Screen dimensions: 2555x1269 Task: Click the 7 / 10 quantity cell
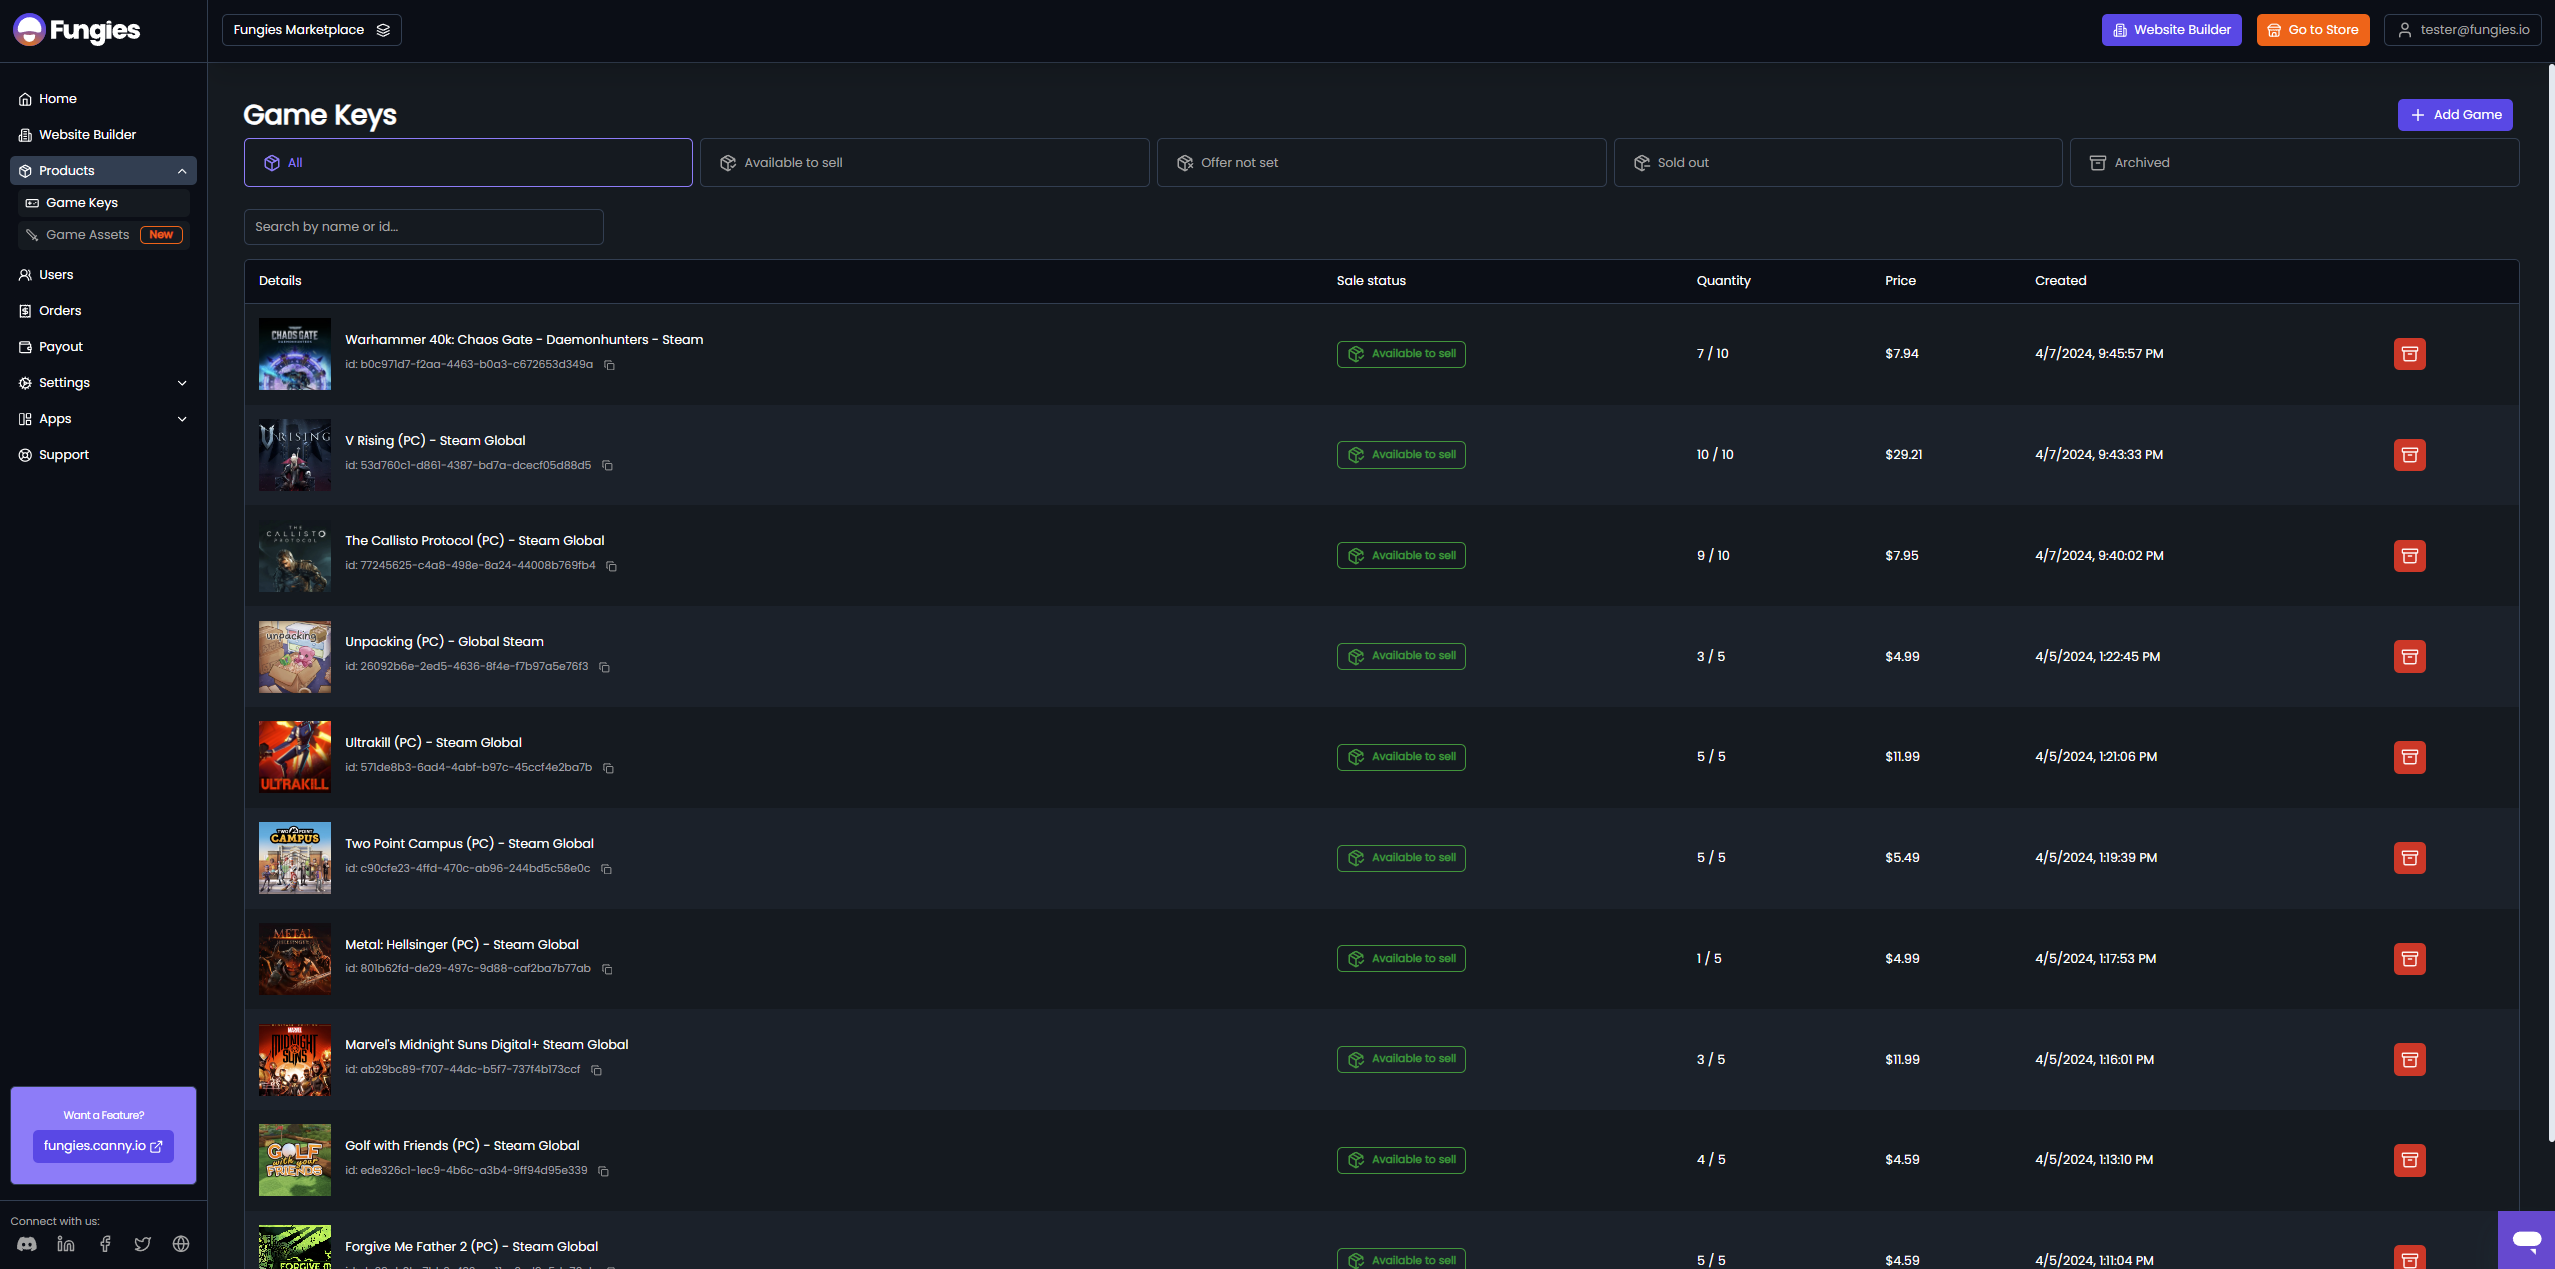coord(1712,354)
